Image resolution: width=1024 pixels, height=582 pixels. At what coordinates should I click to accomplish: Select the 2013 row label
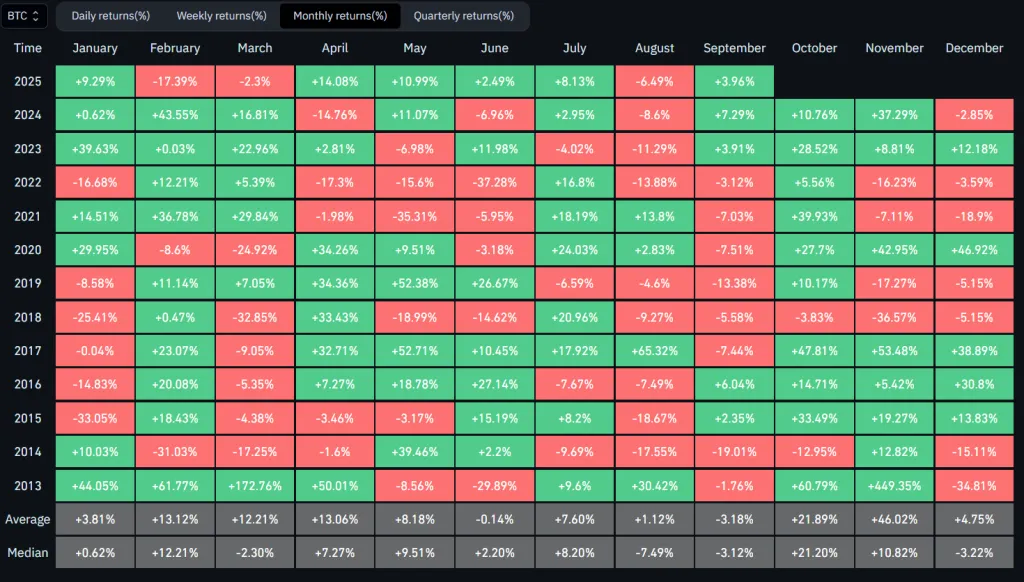click(28, 487)
